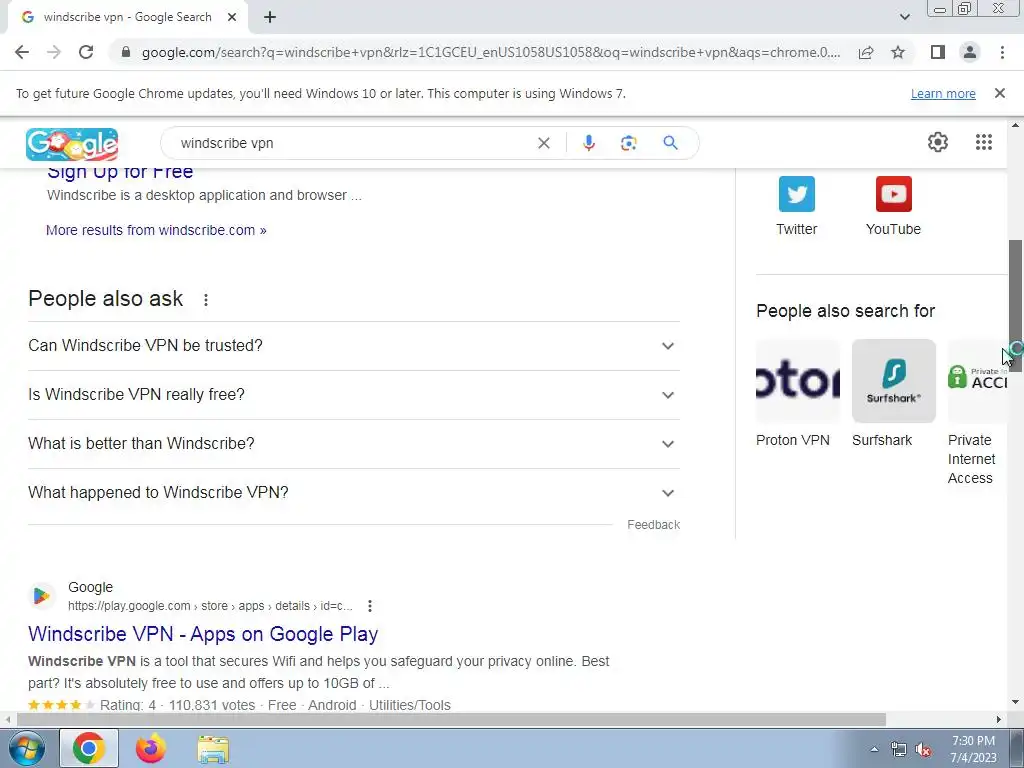Dismiss the Chrome update notification bar
The height and width of the screenshot is (768, 1024).
click(999, 93)
